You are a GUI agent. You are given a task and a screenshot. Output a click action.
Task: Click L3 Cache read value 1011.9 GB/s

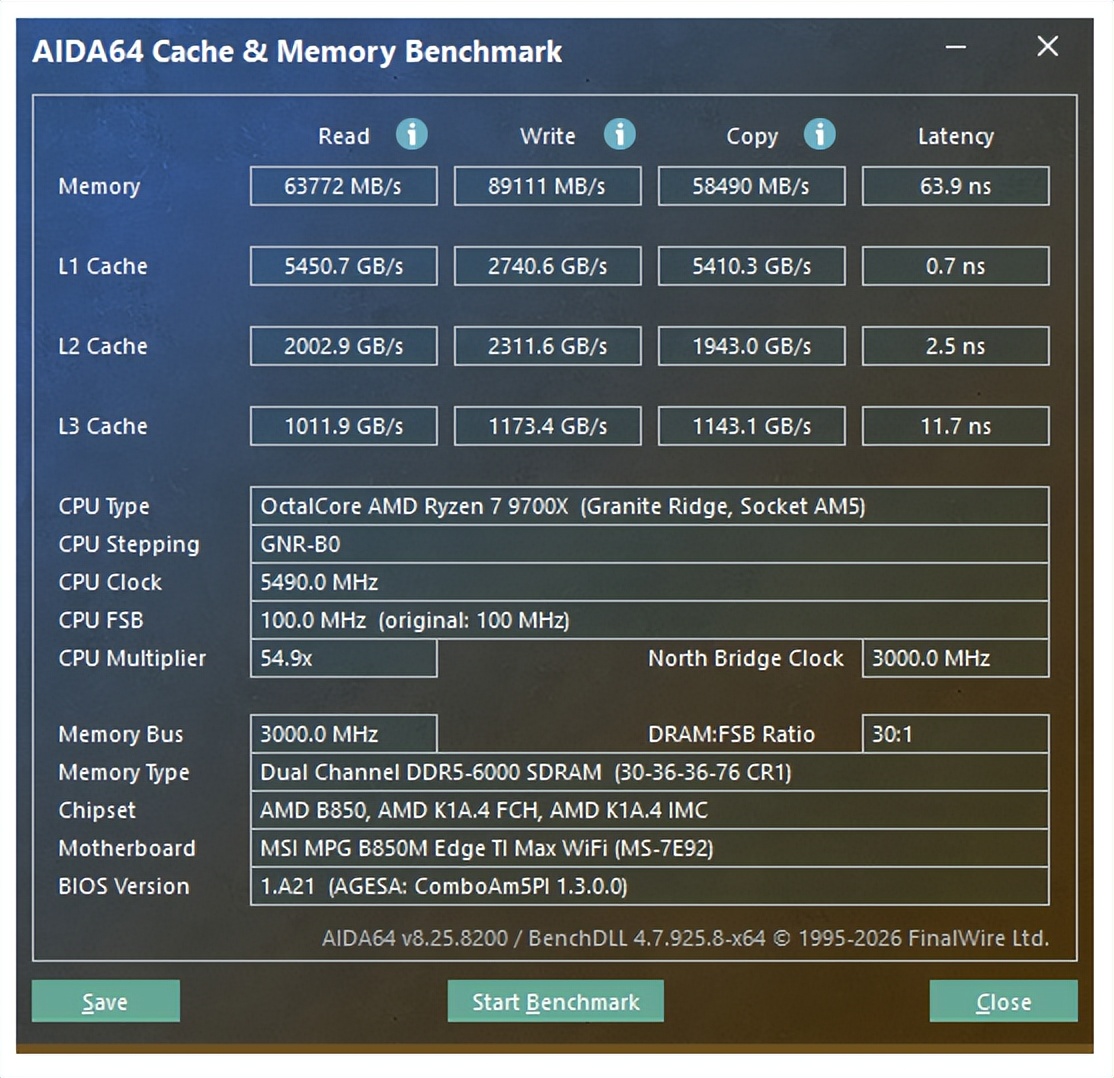[x=344, y=426]
